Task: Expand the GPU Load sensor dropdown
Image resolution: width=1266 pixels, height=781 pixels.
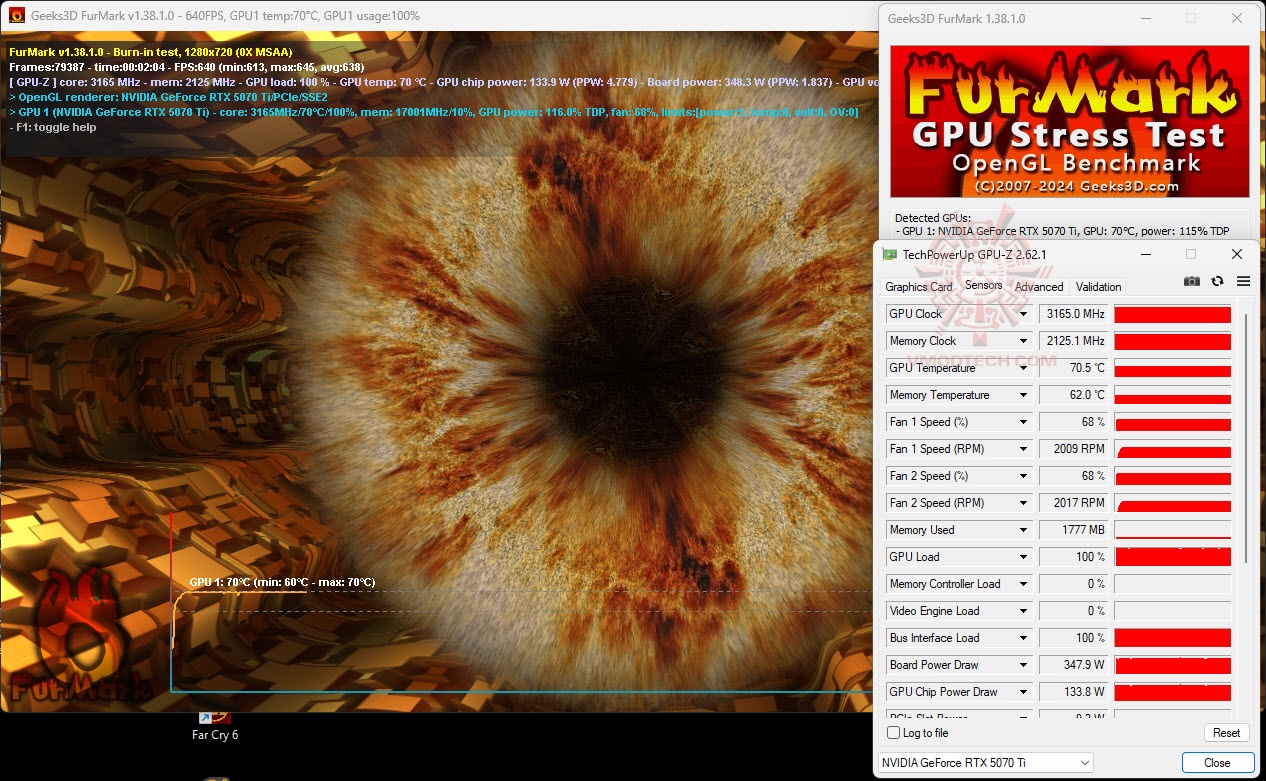Action: (x=1023, y=557)
